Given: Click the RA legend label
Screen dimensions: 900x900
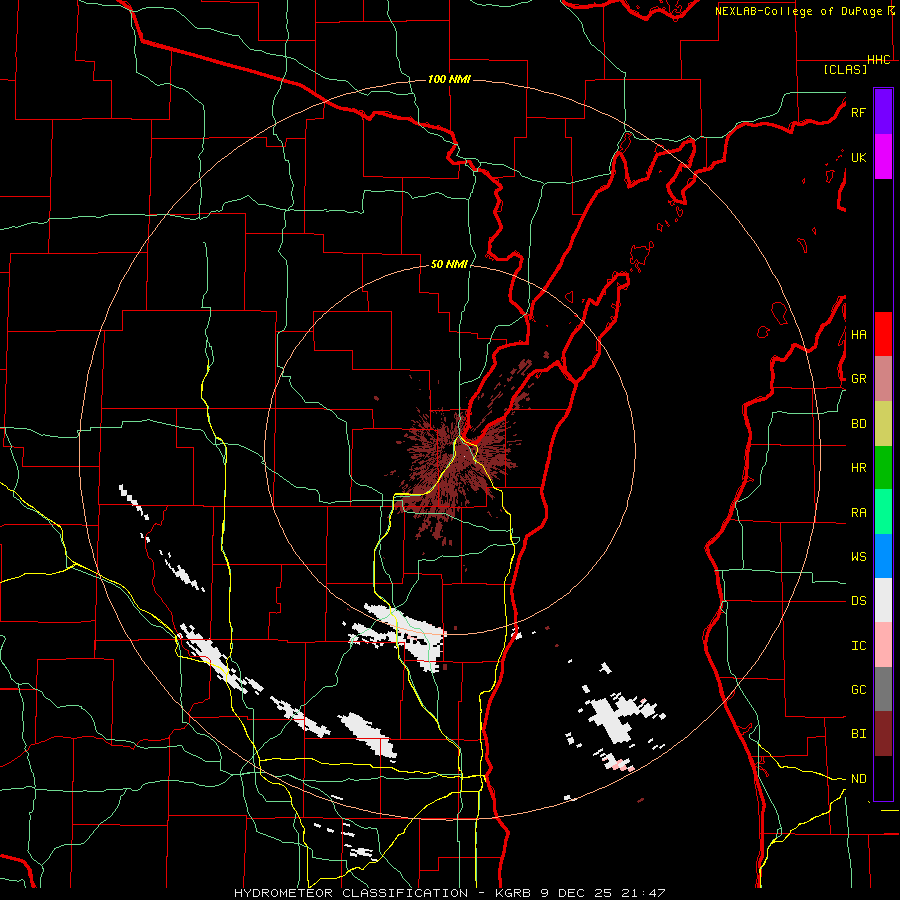Looking at the screenshot, I should pos(858,513).
